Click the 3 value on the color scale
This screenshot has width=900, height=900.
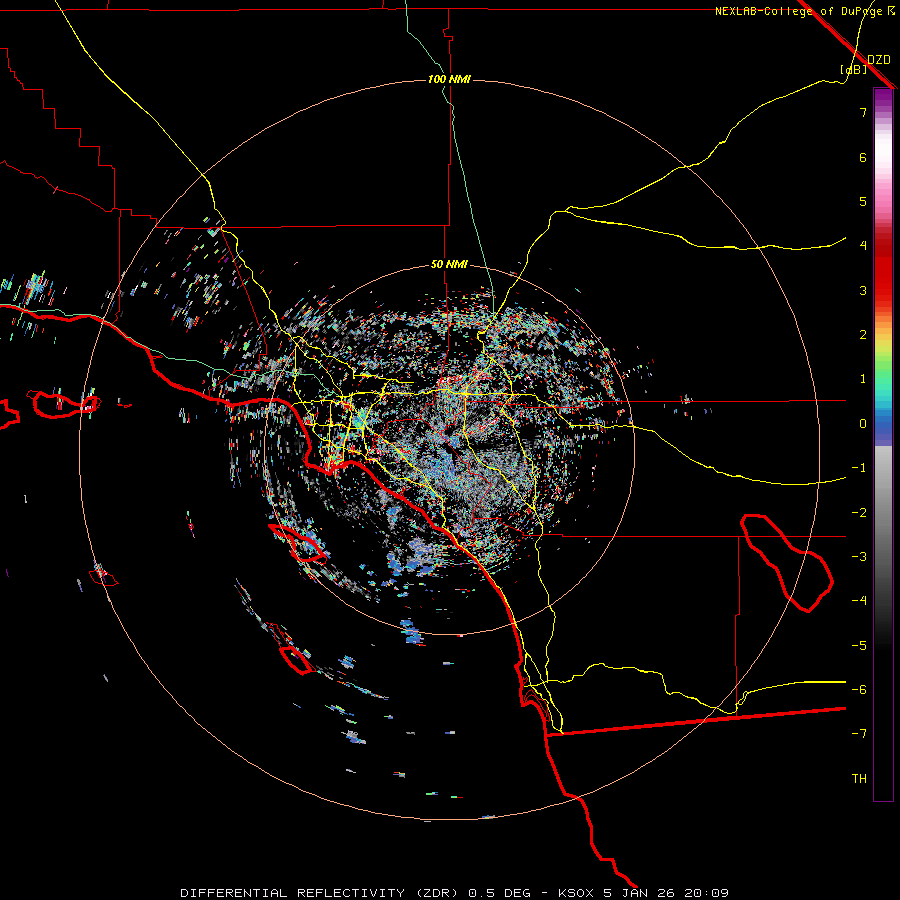pyautogui.click(x=863, y=290)
